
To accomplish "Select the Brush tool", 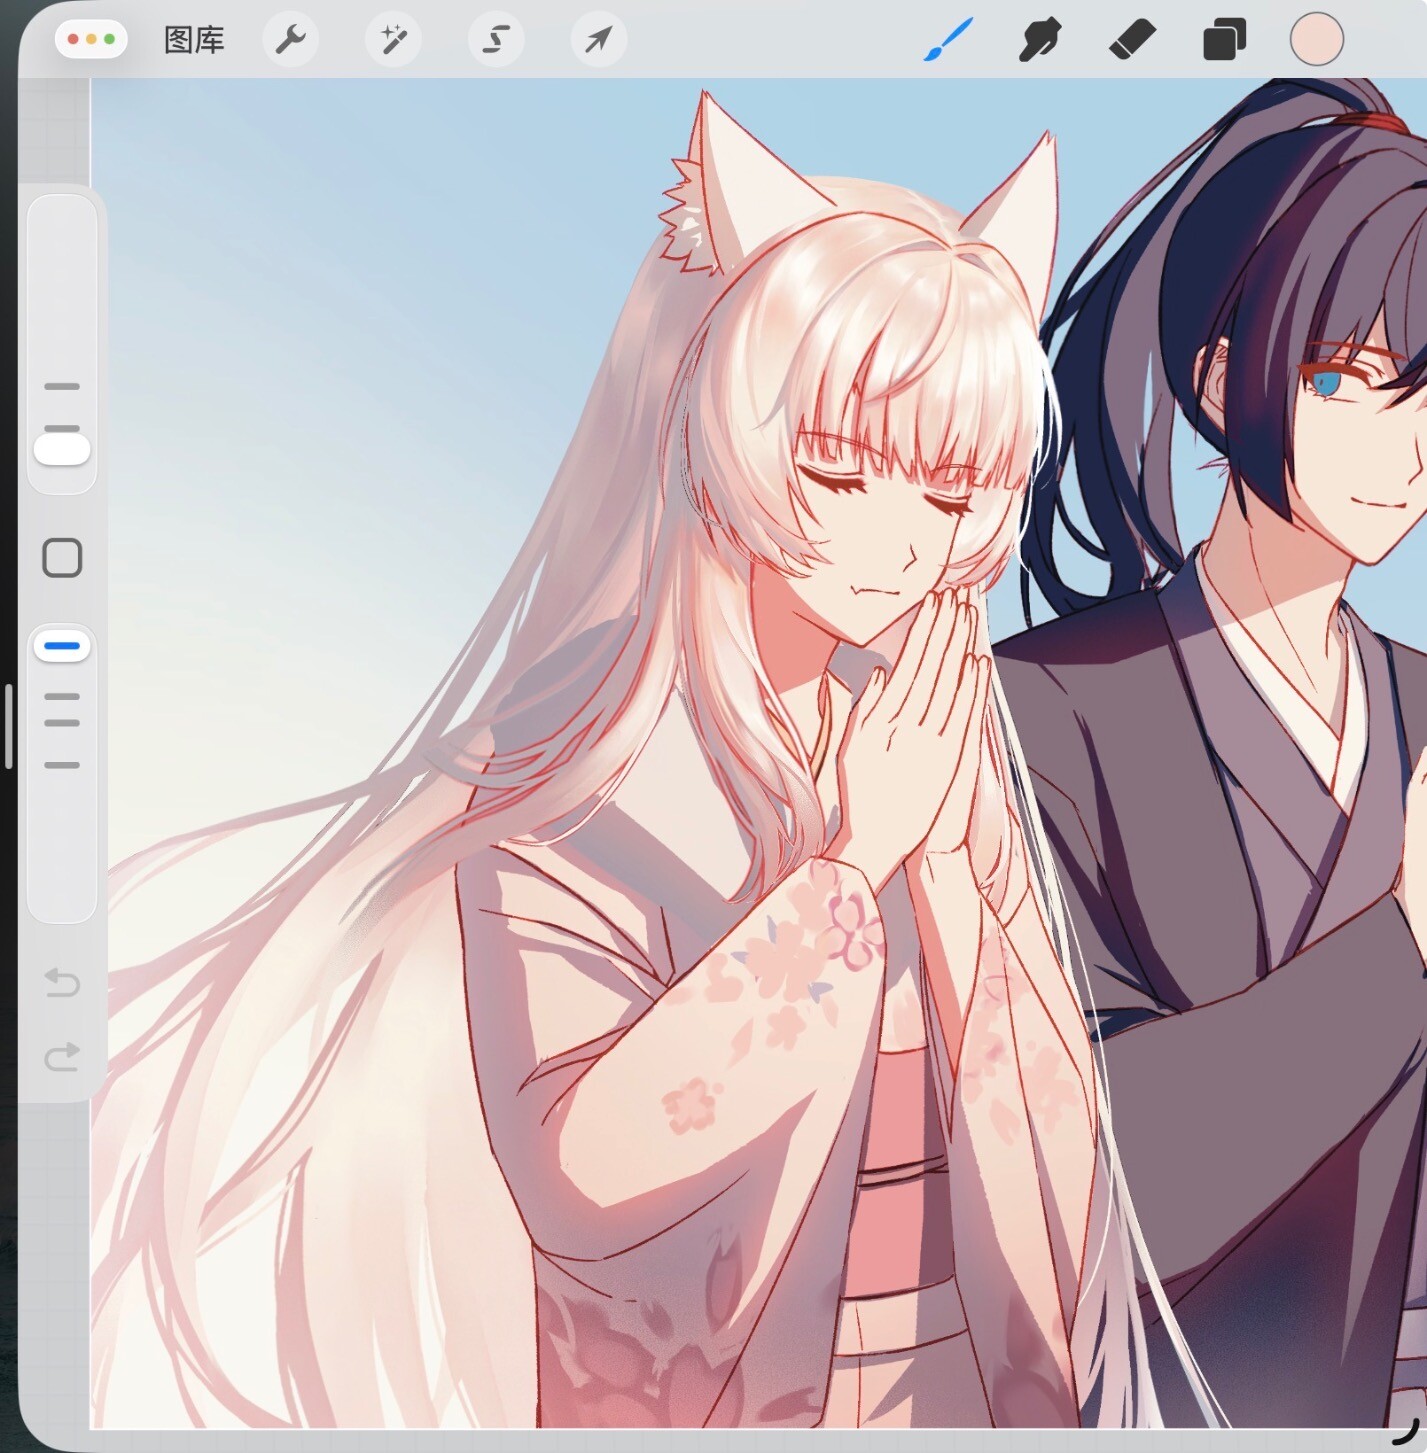I will tap(947, 40).
